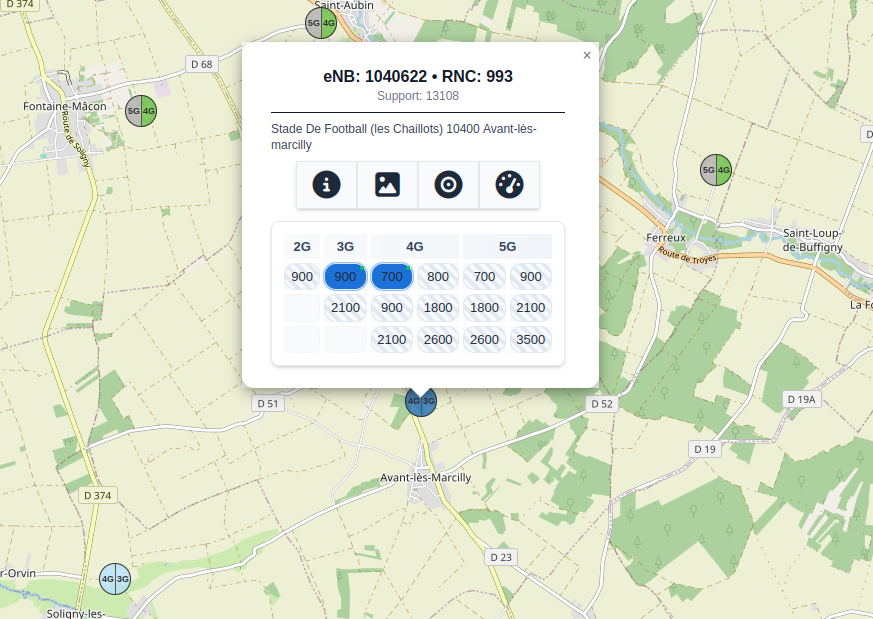873x619 pixels.
Task: Click the circular target icon in popup
Action: [x=448, y=185]
